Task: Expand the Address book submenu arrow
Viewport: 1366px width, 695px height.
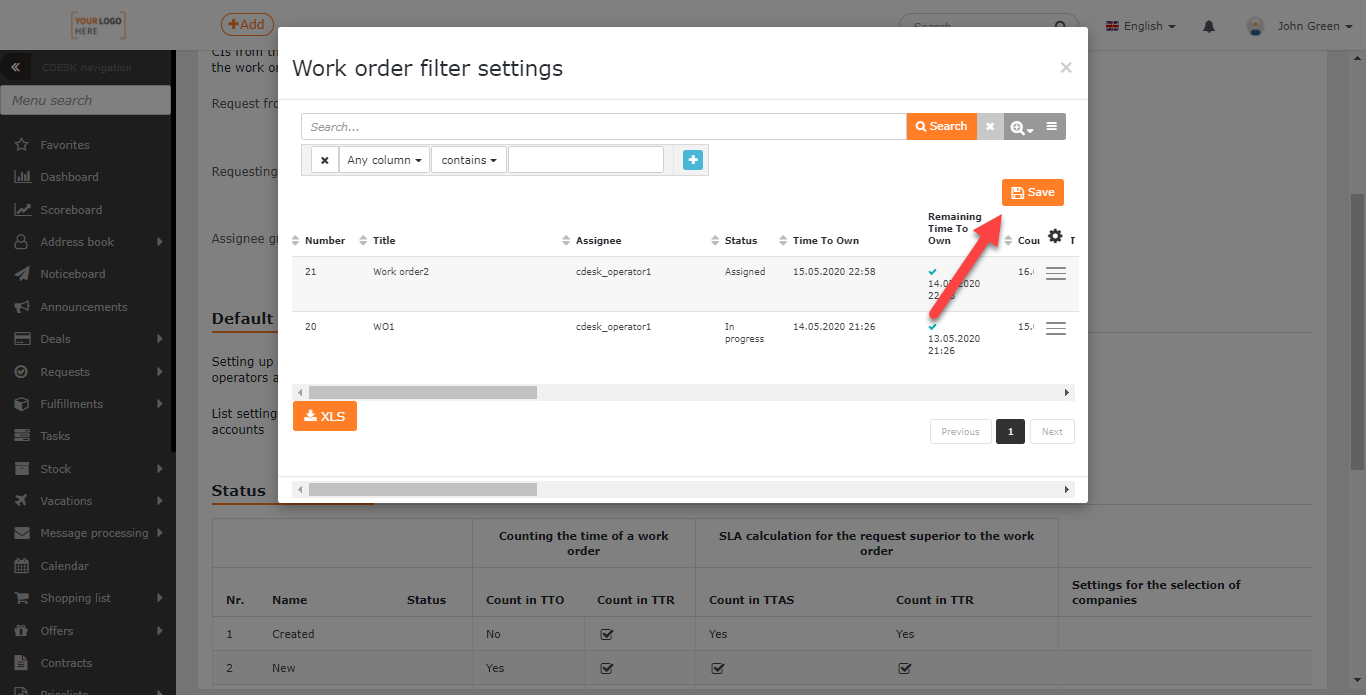Action: click(x=160, y=242)
